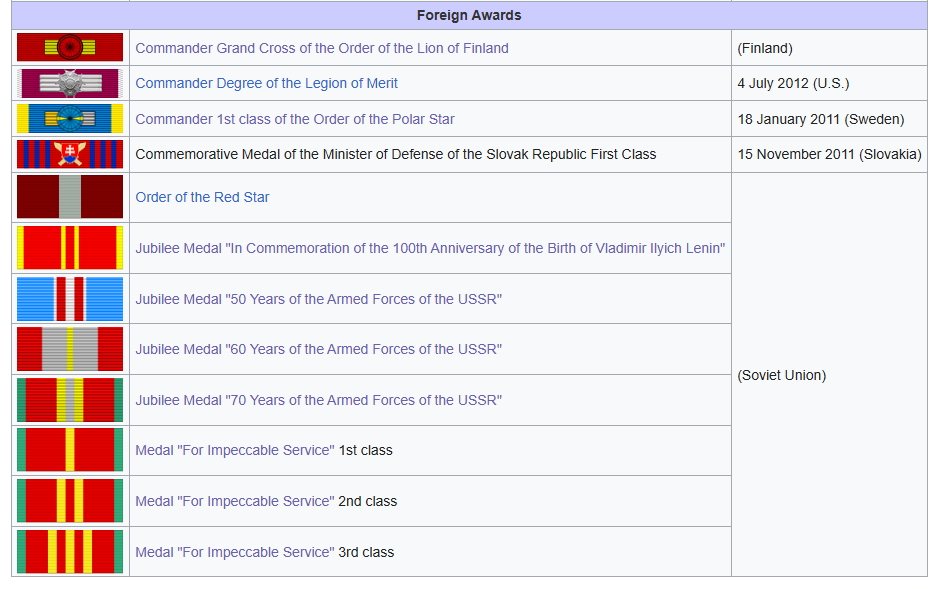Viewport: 936px width, 589px height.
Task: Click the Order of the Polar Star ribbon
Action: point(70,119)
